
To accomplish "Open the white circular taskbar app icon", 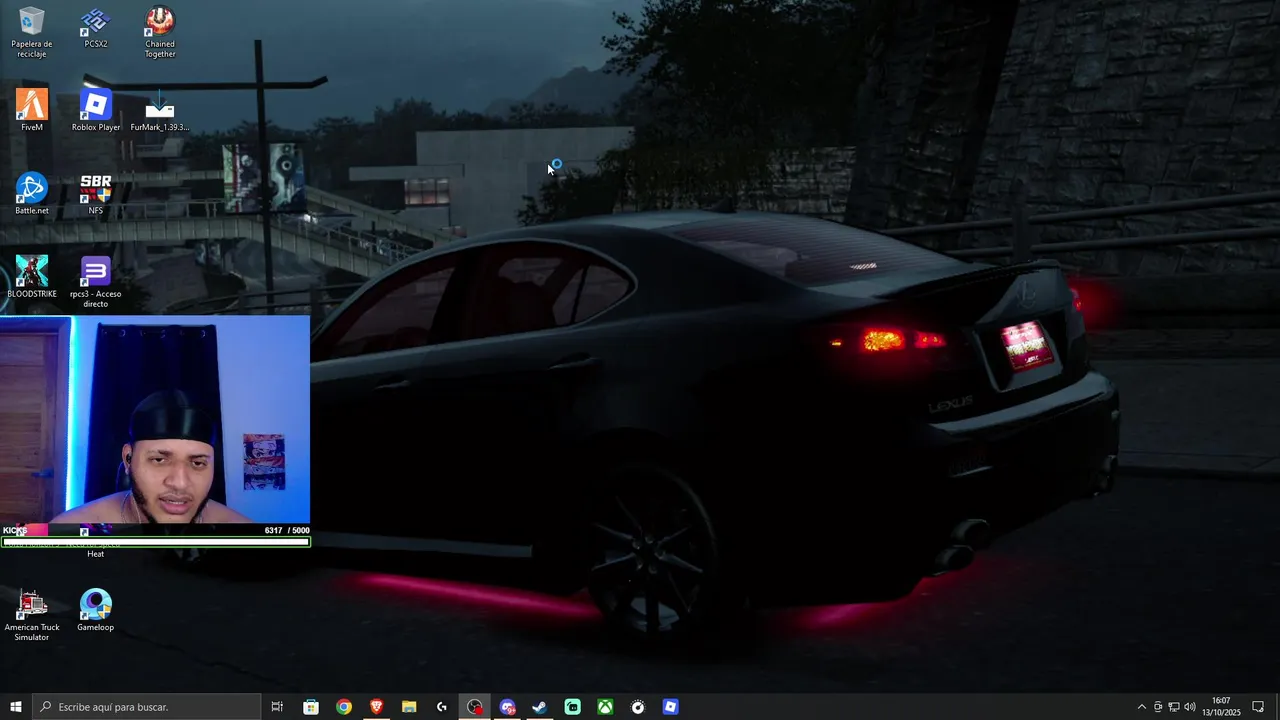I will [x=638, y=707].
